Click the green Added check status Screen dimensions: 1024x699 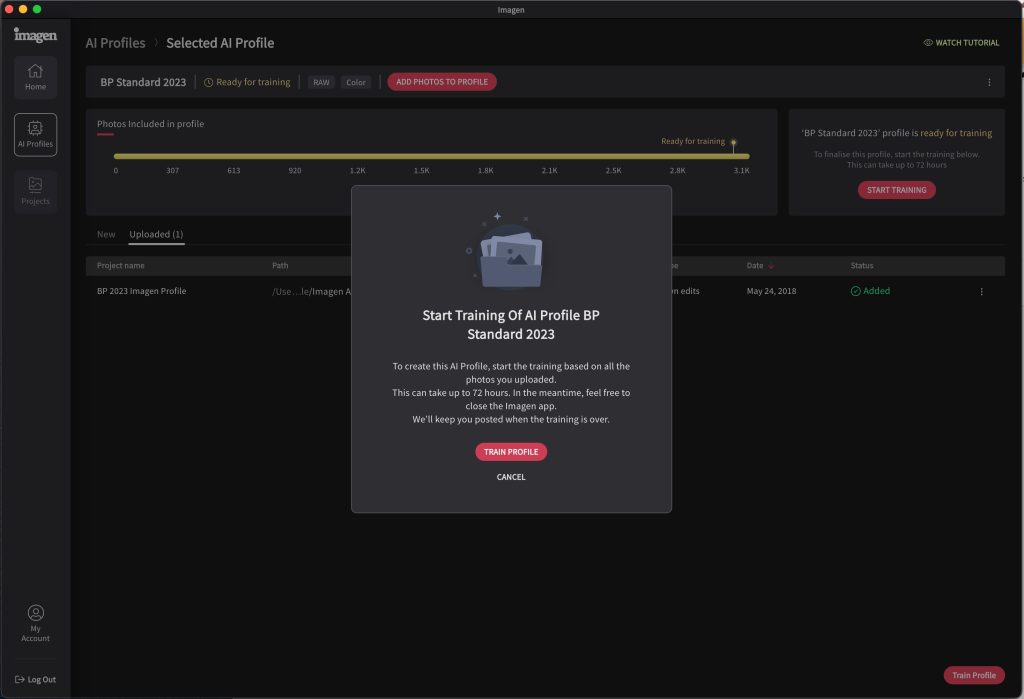(x=870, y=291)
